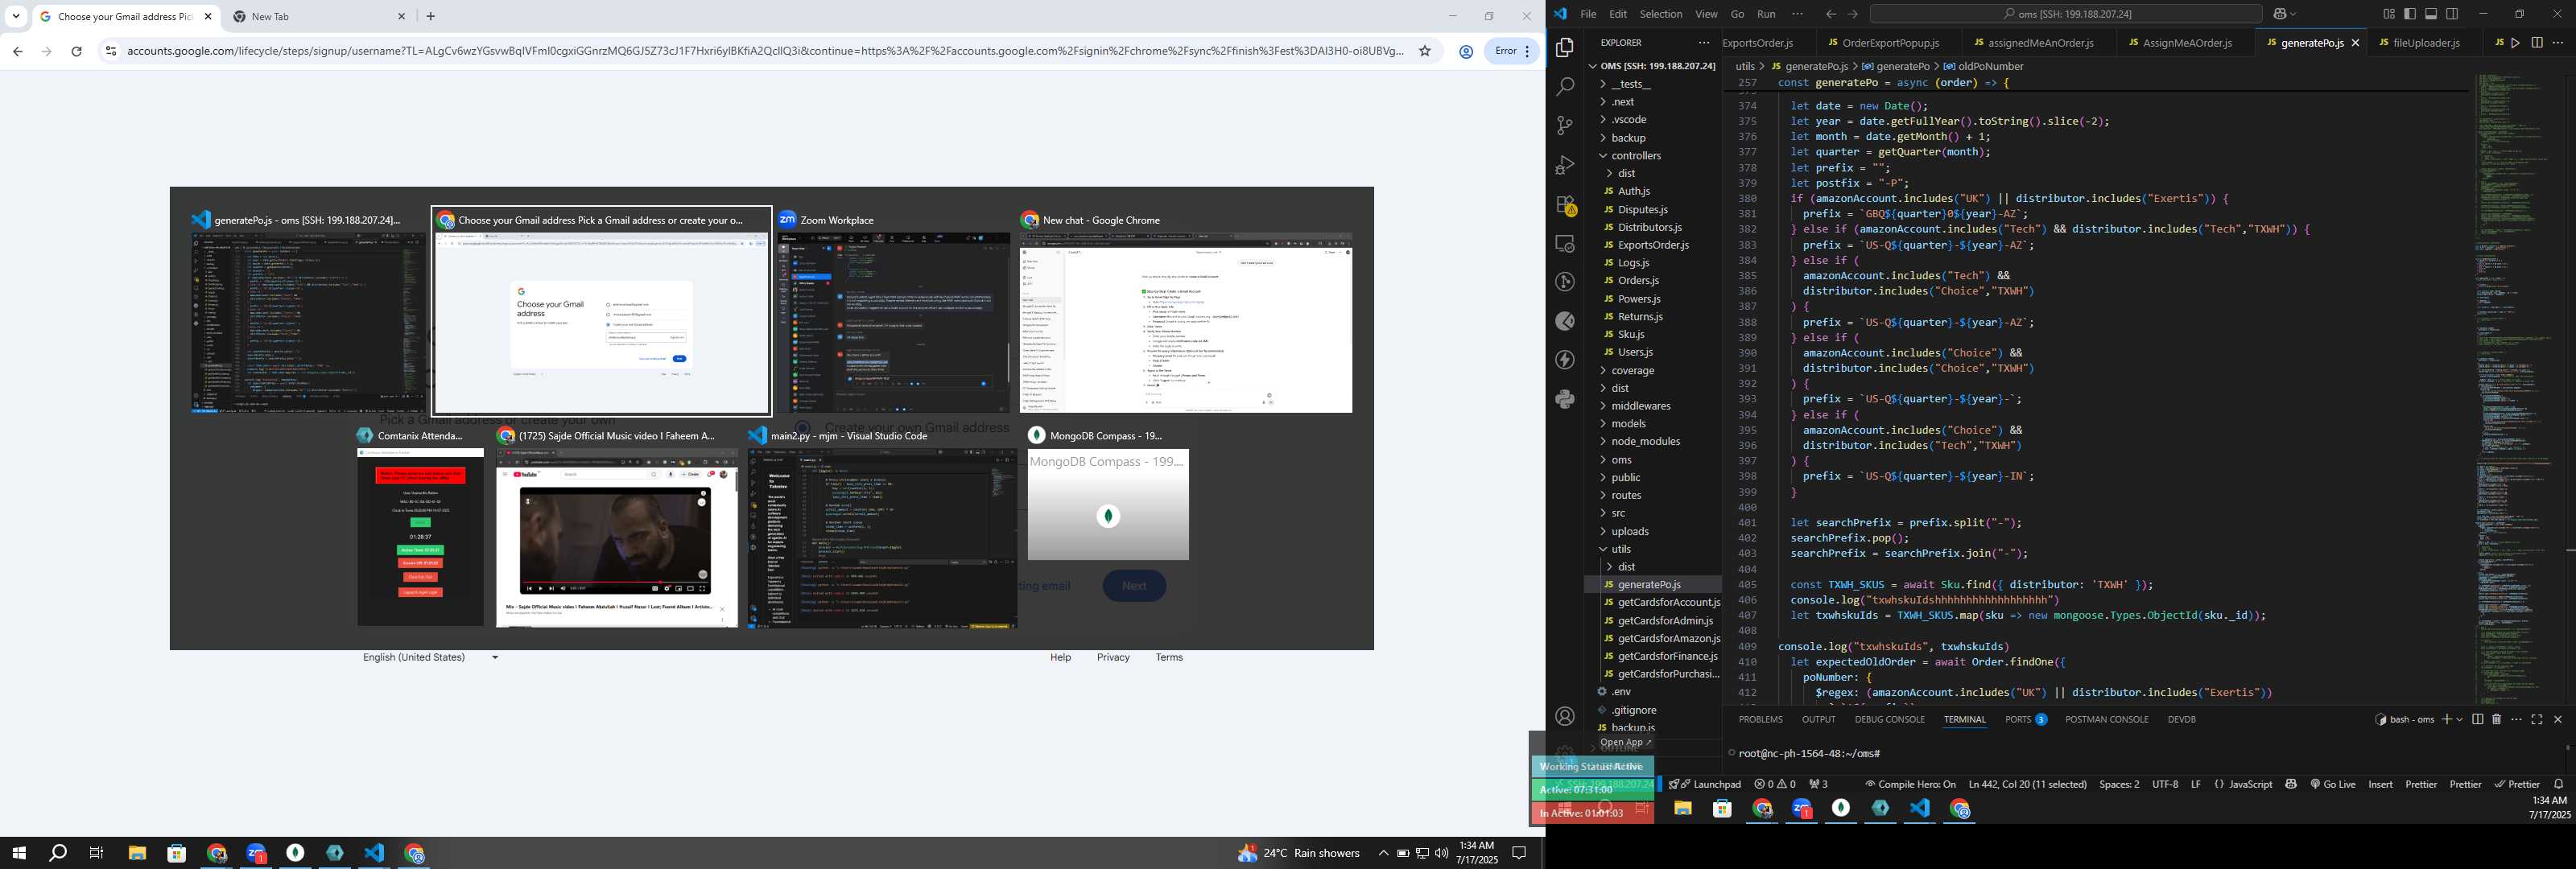Click errors and warnings count in status bar
The height and width of the screenshot is (869, 2576).
(1775, 784)
